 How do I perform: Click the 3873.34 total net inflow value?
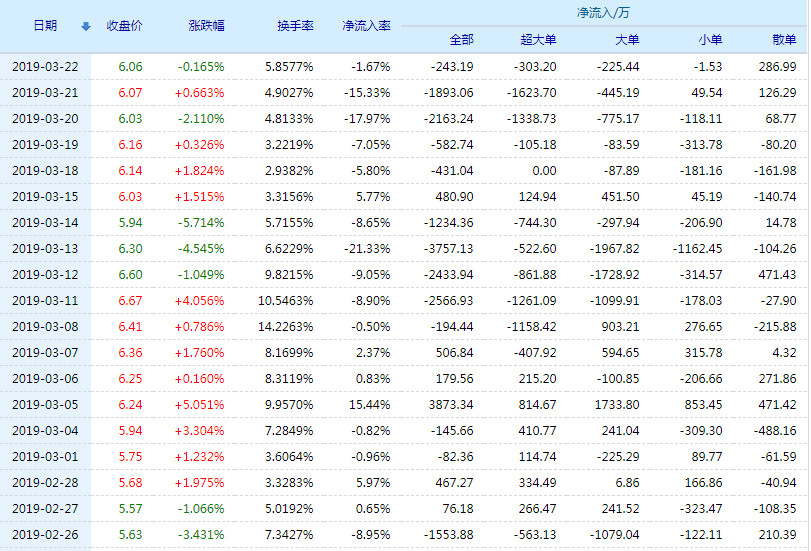coord(449,404)
